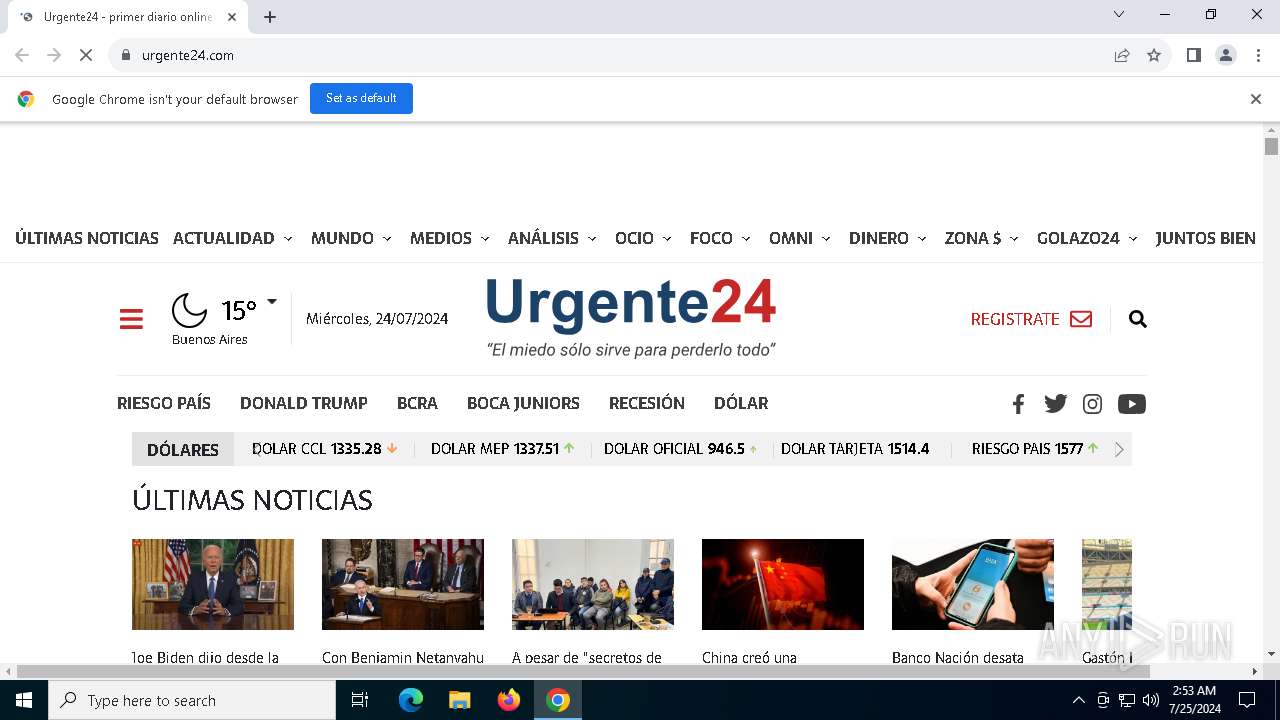Select the Urgente24 browser tab
This screenshot has width=1280, height=720.
coord(127,17)
